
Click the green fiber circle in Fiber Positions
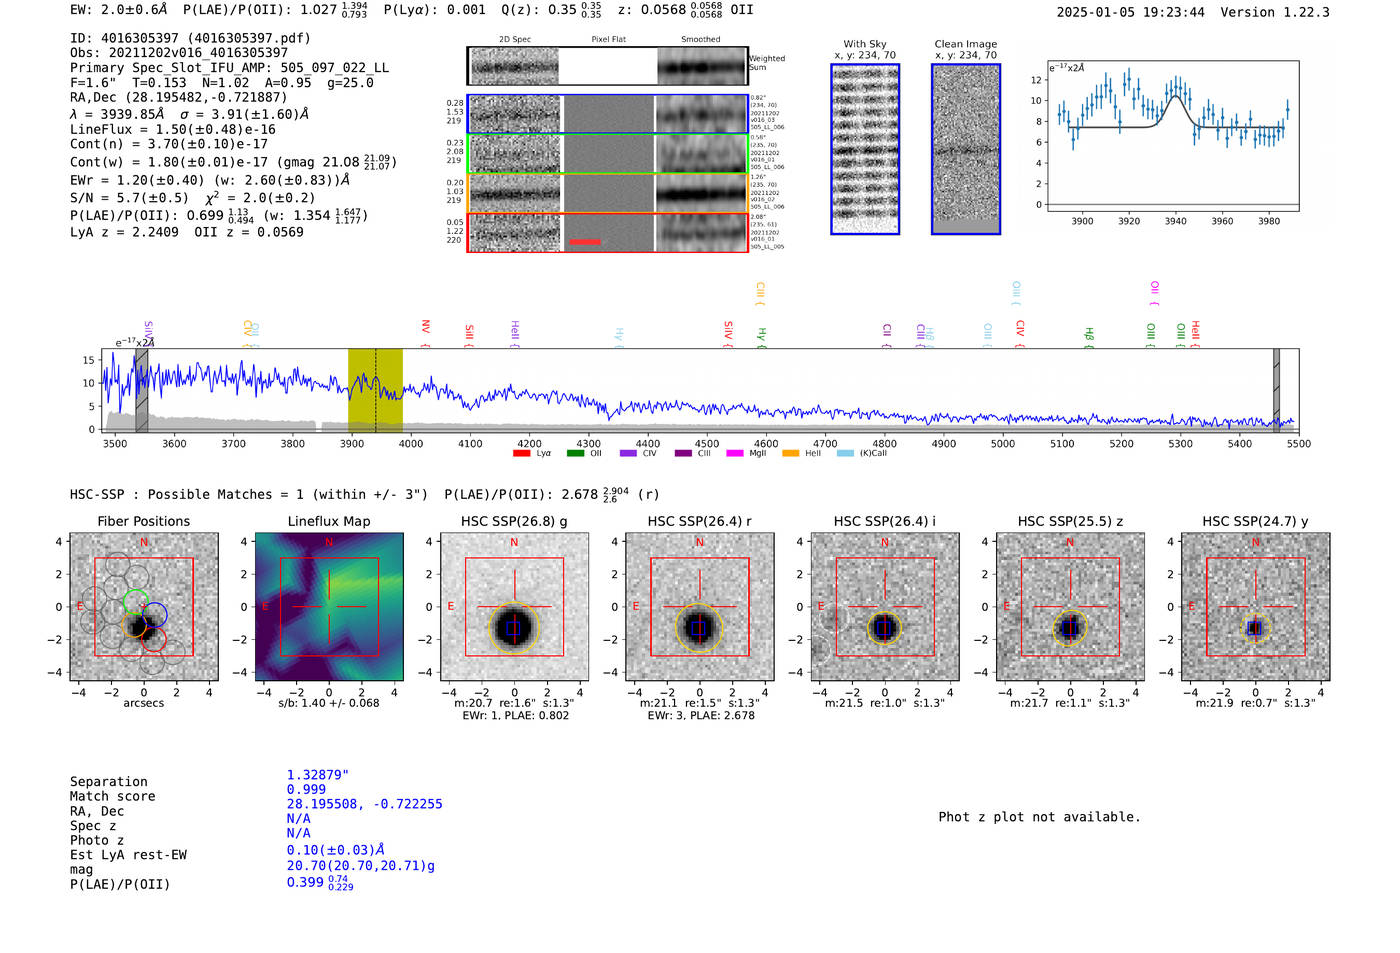coord(135,602)
